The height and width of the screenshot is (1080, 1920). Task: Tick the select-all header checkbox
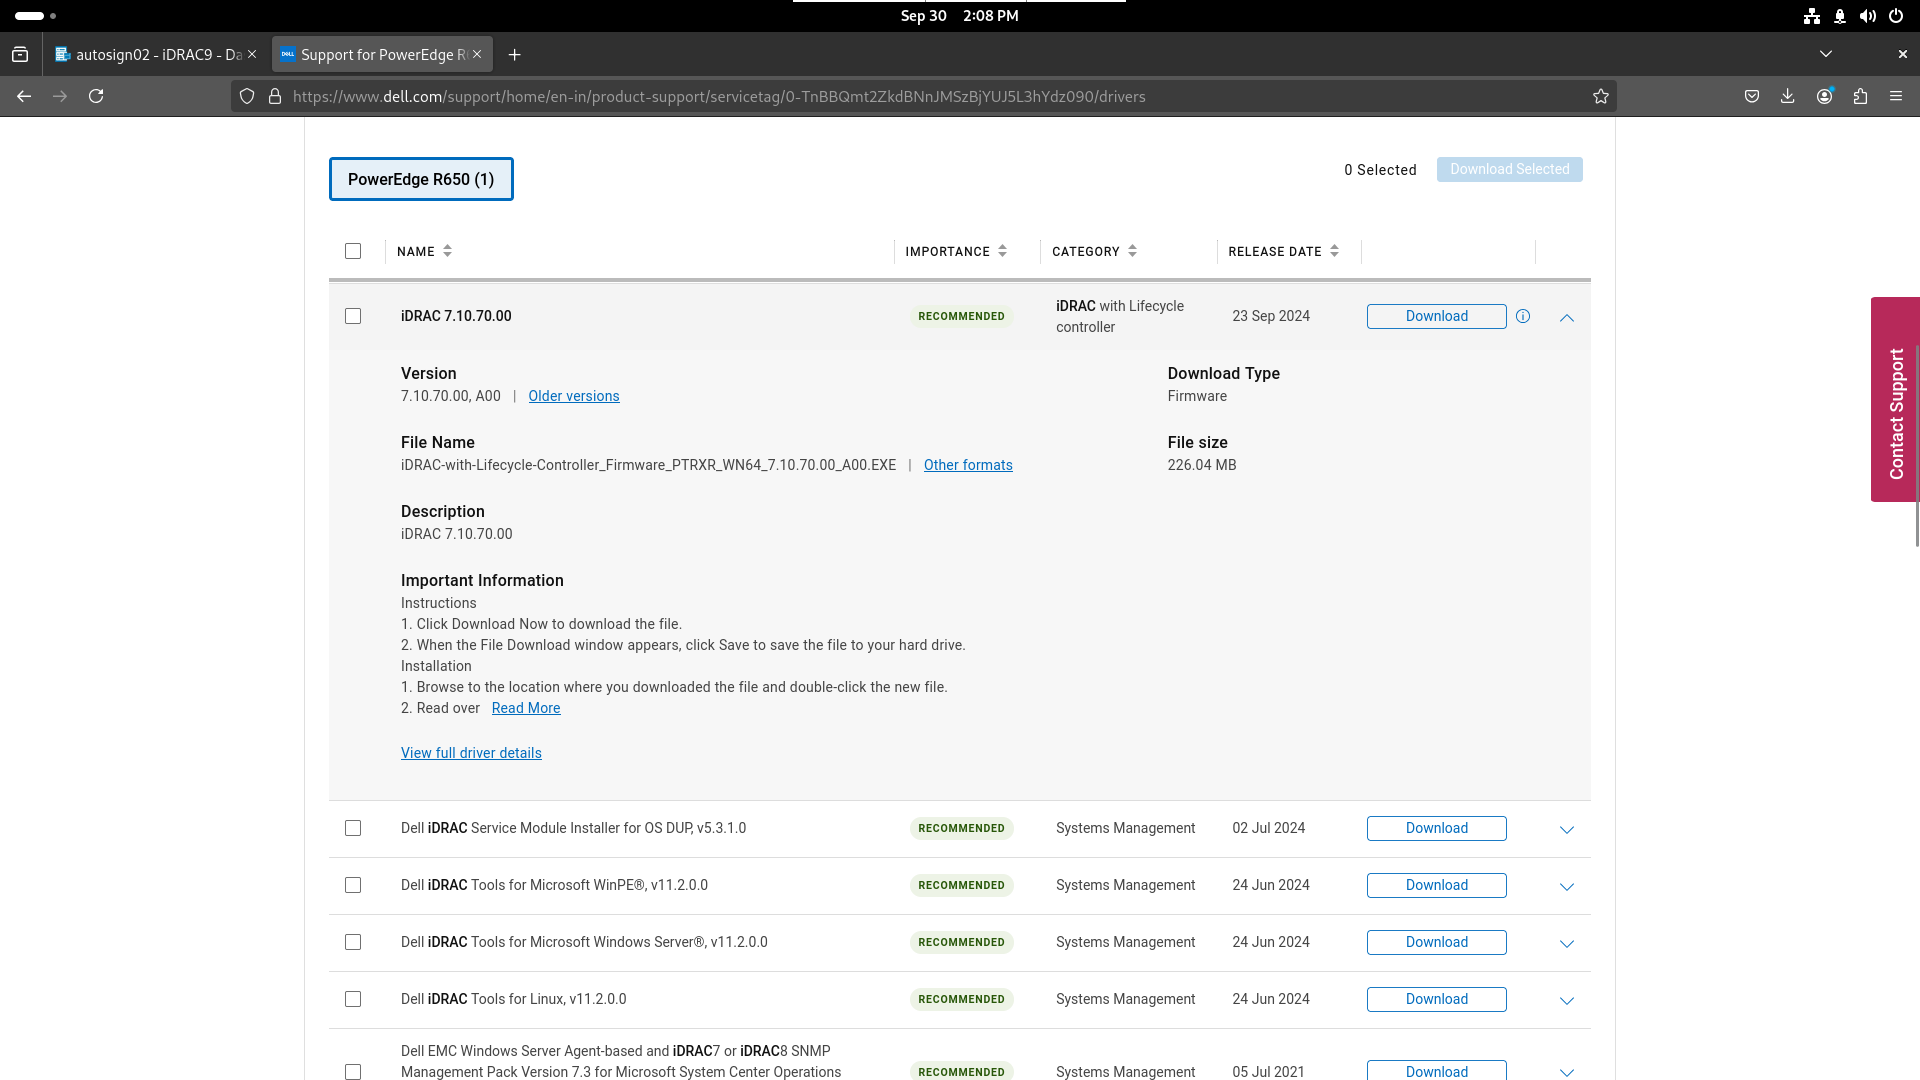(x=353, y=251)
